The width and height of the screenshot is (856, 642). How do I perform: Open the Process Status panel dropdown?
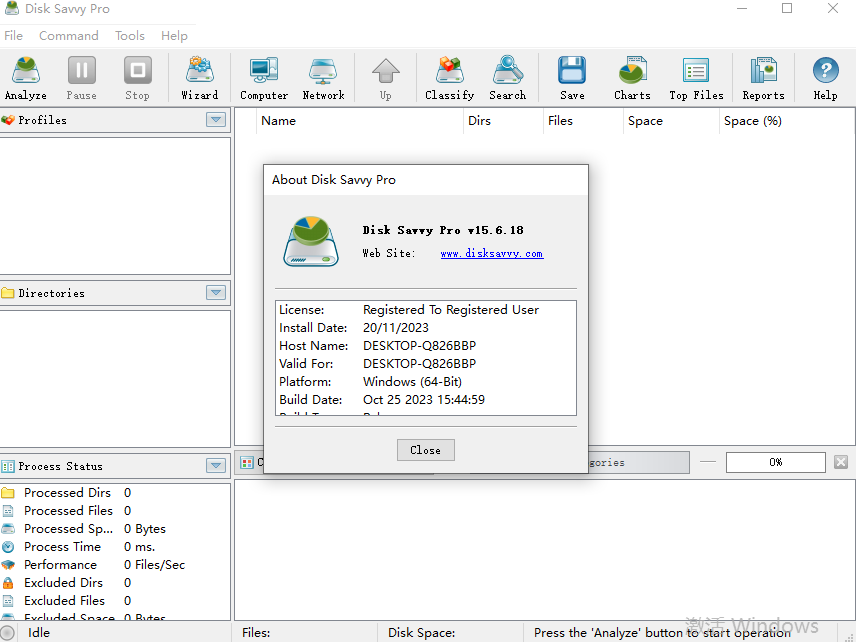point(215,465)
